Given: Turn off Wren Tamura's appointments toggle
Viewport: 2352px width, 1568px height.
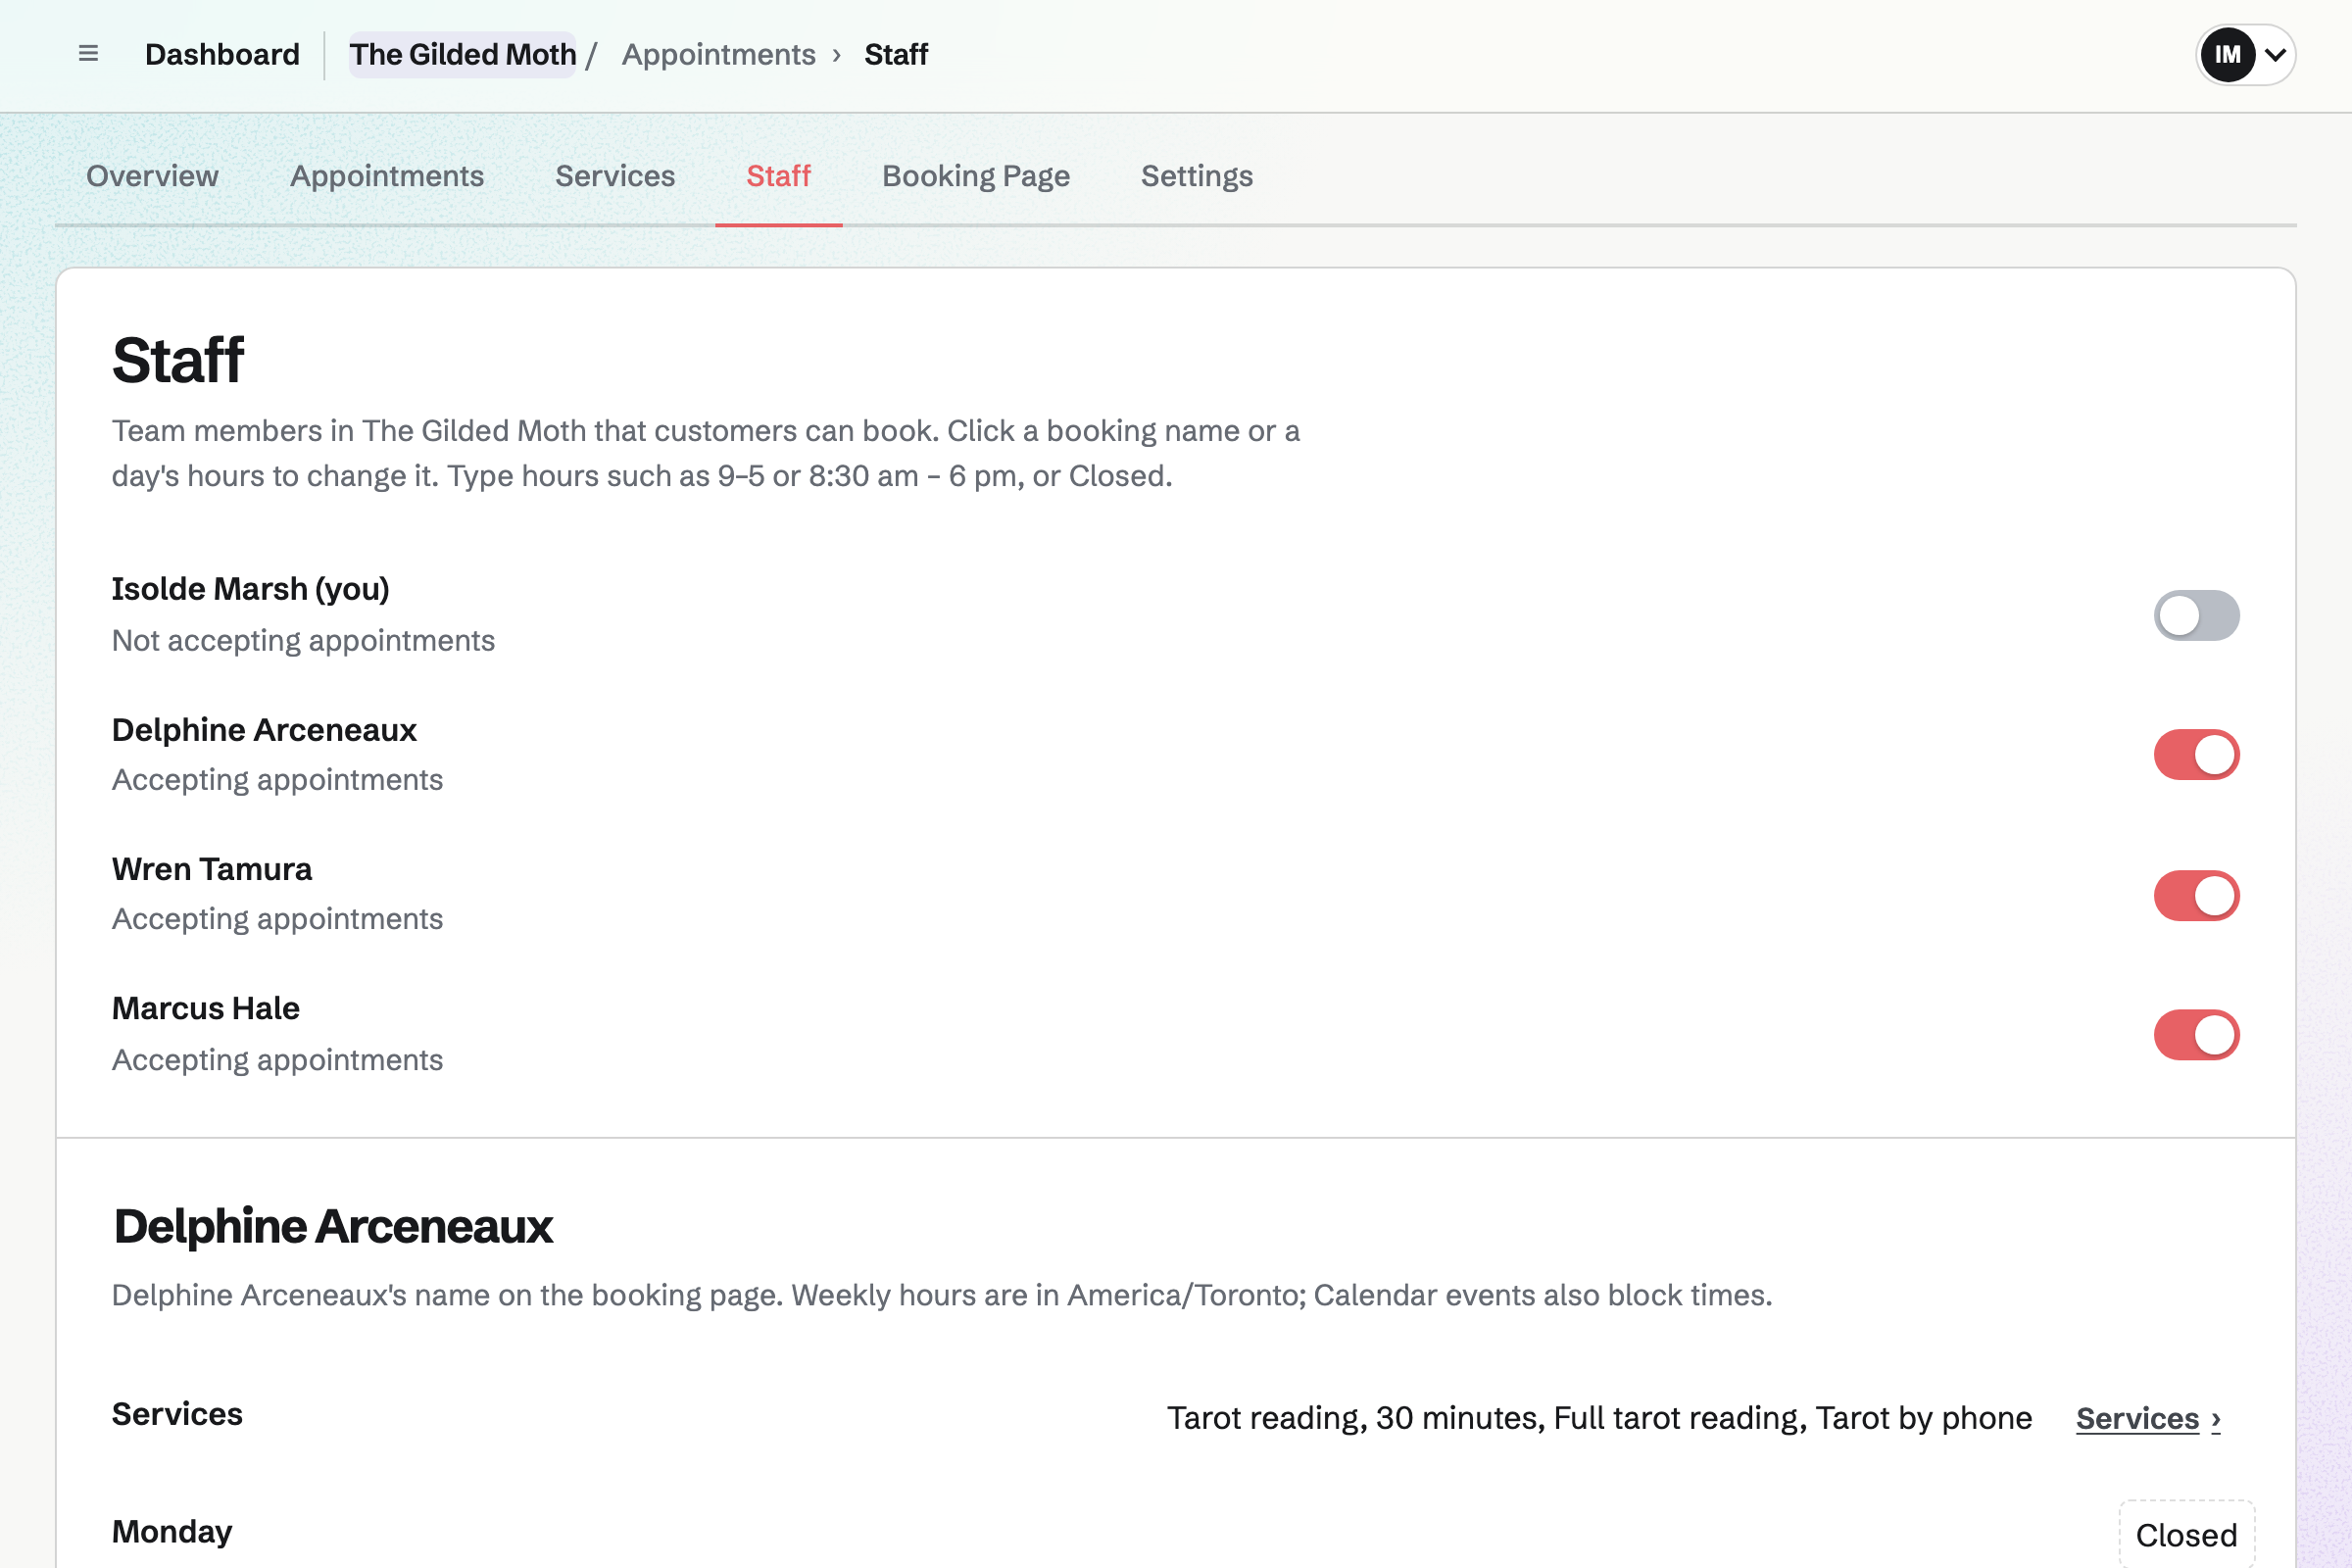Looking at the screenshot, I should pyautogui.click(x=2196, y=895).
